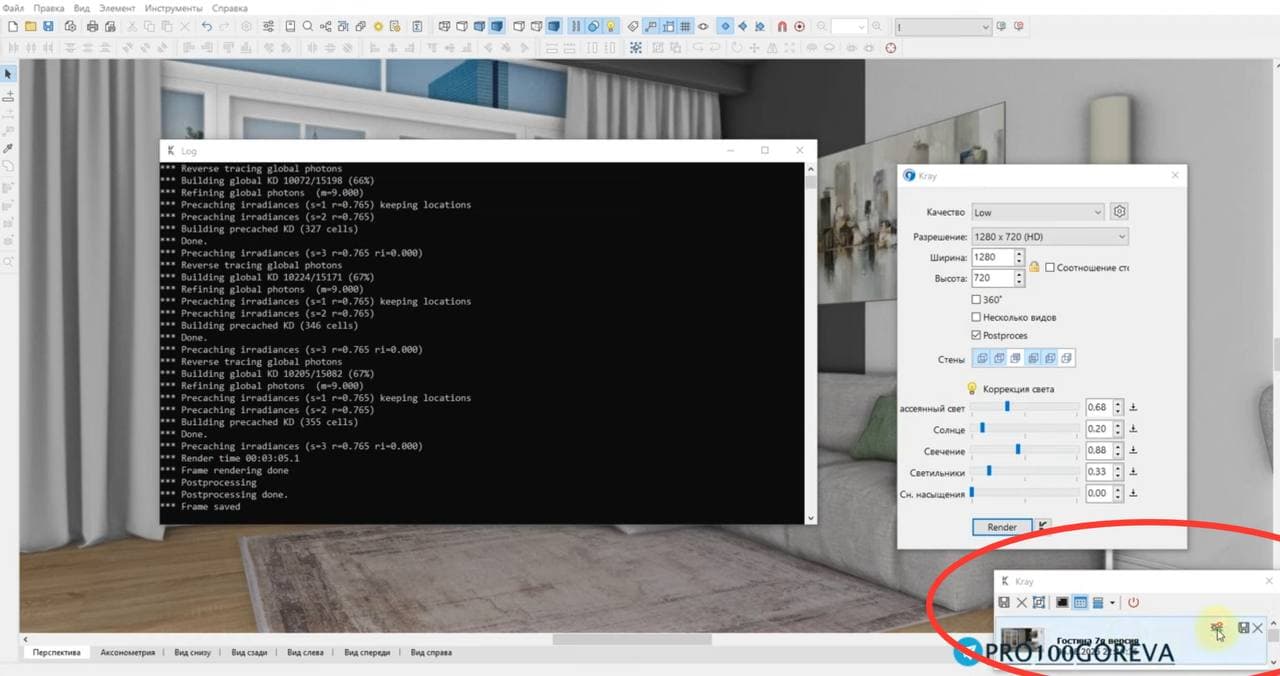Enable the 360° checkbox
The height and width of the screenshot is (676, 1280).
click(976, 299)
